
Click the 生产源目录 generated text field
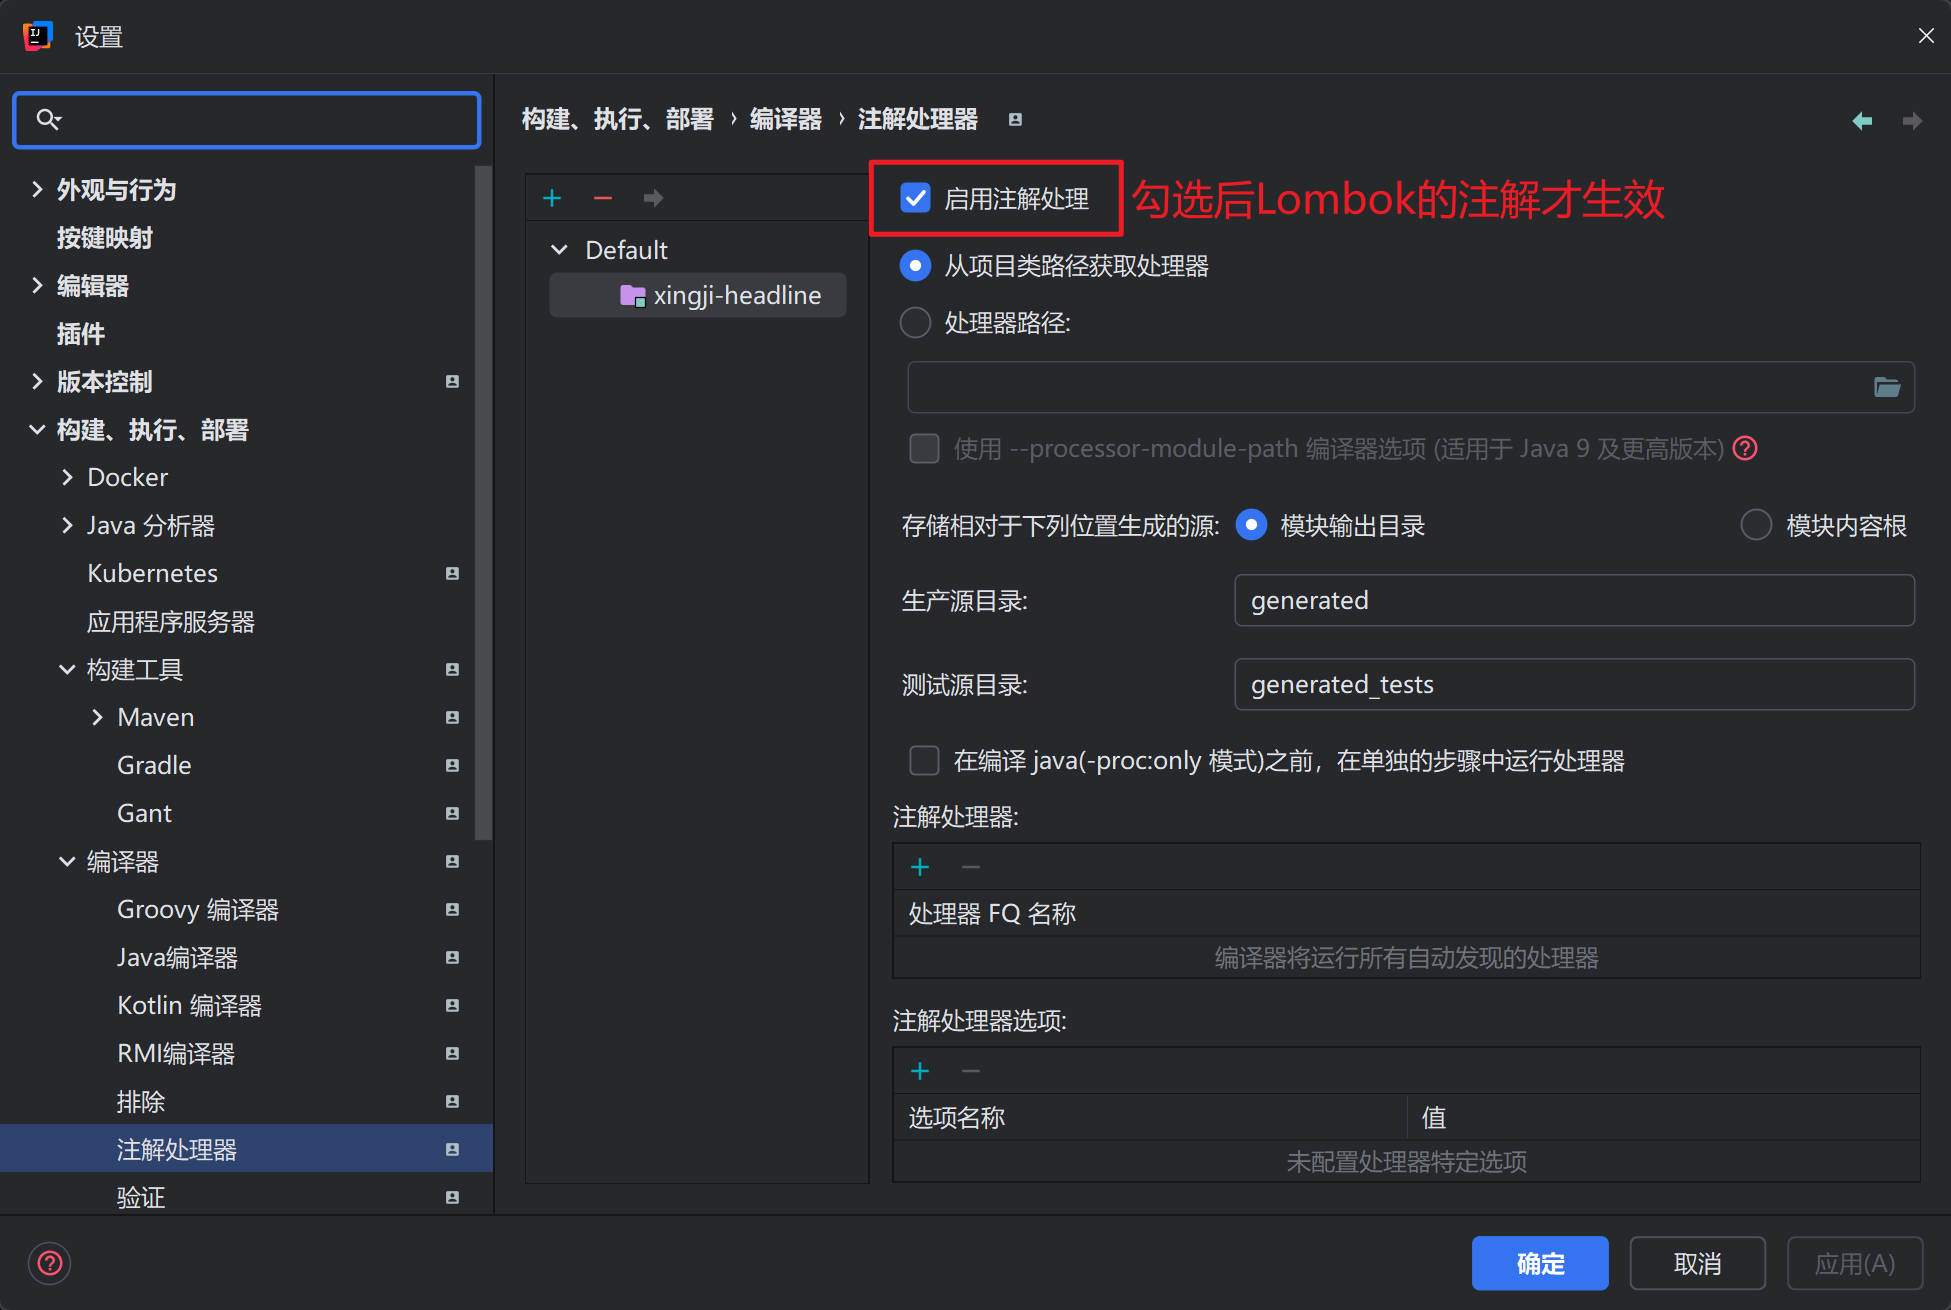[1573, 600]
